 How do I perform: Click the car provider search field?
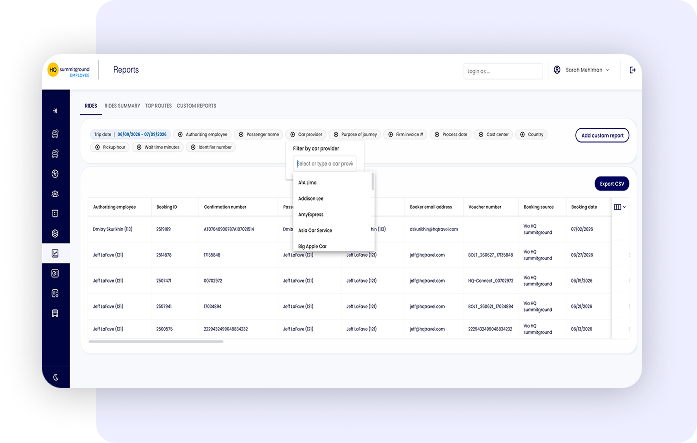click(x=325, y=164)
